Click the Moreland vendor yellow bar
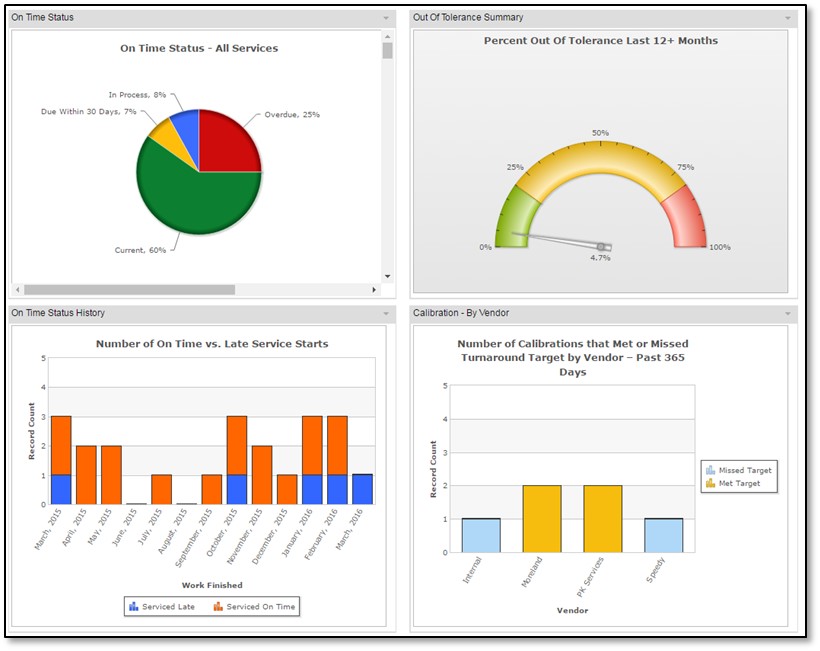The width and height of the screenshot is (820, 651). click(x=542, y=519)
